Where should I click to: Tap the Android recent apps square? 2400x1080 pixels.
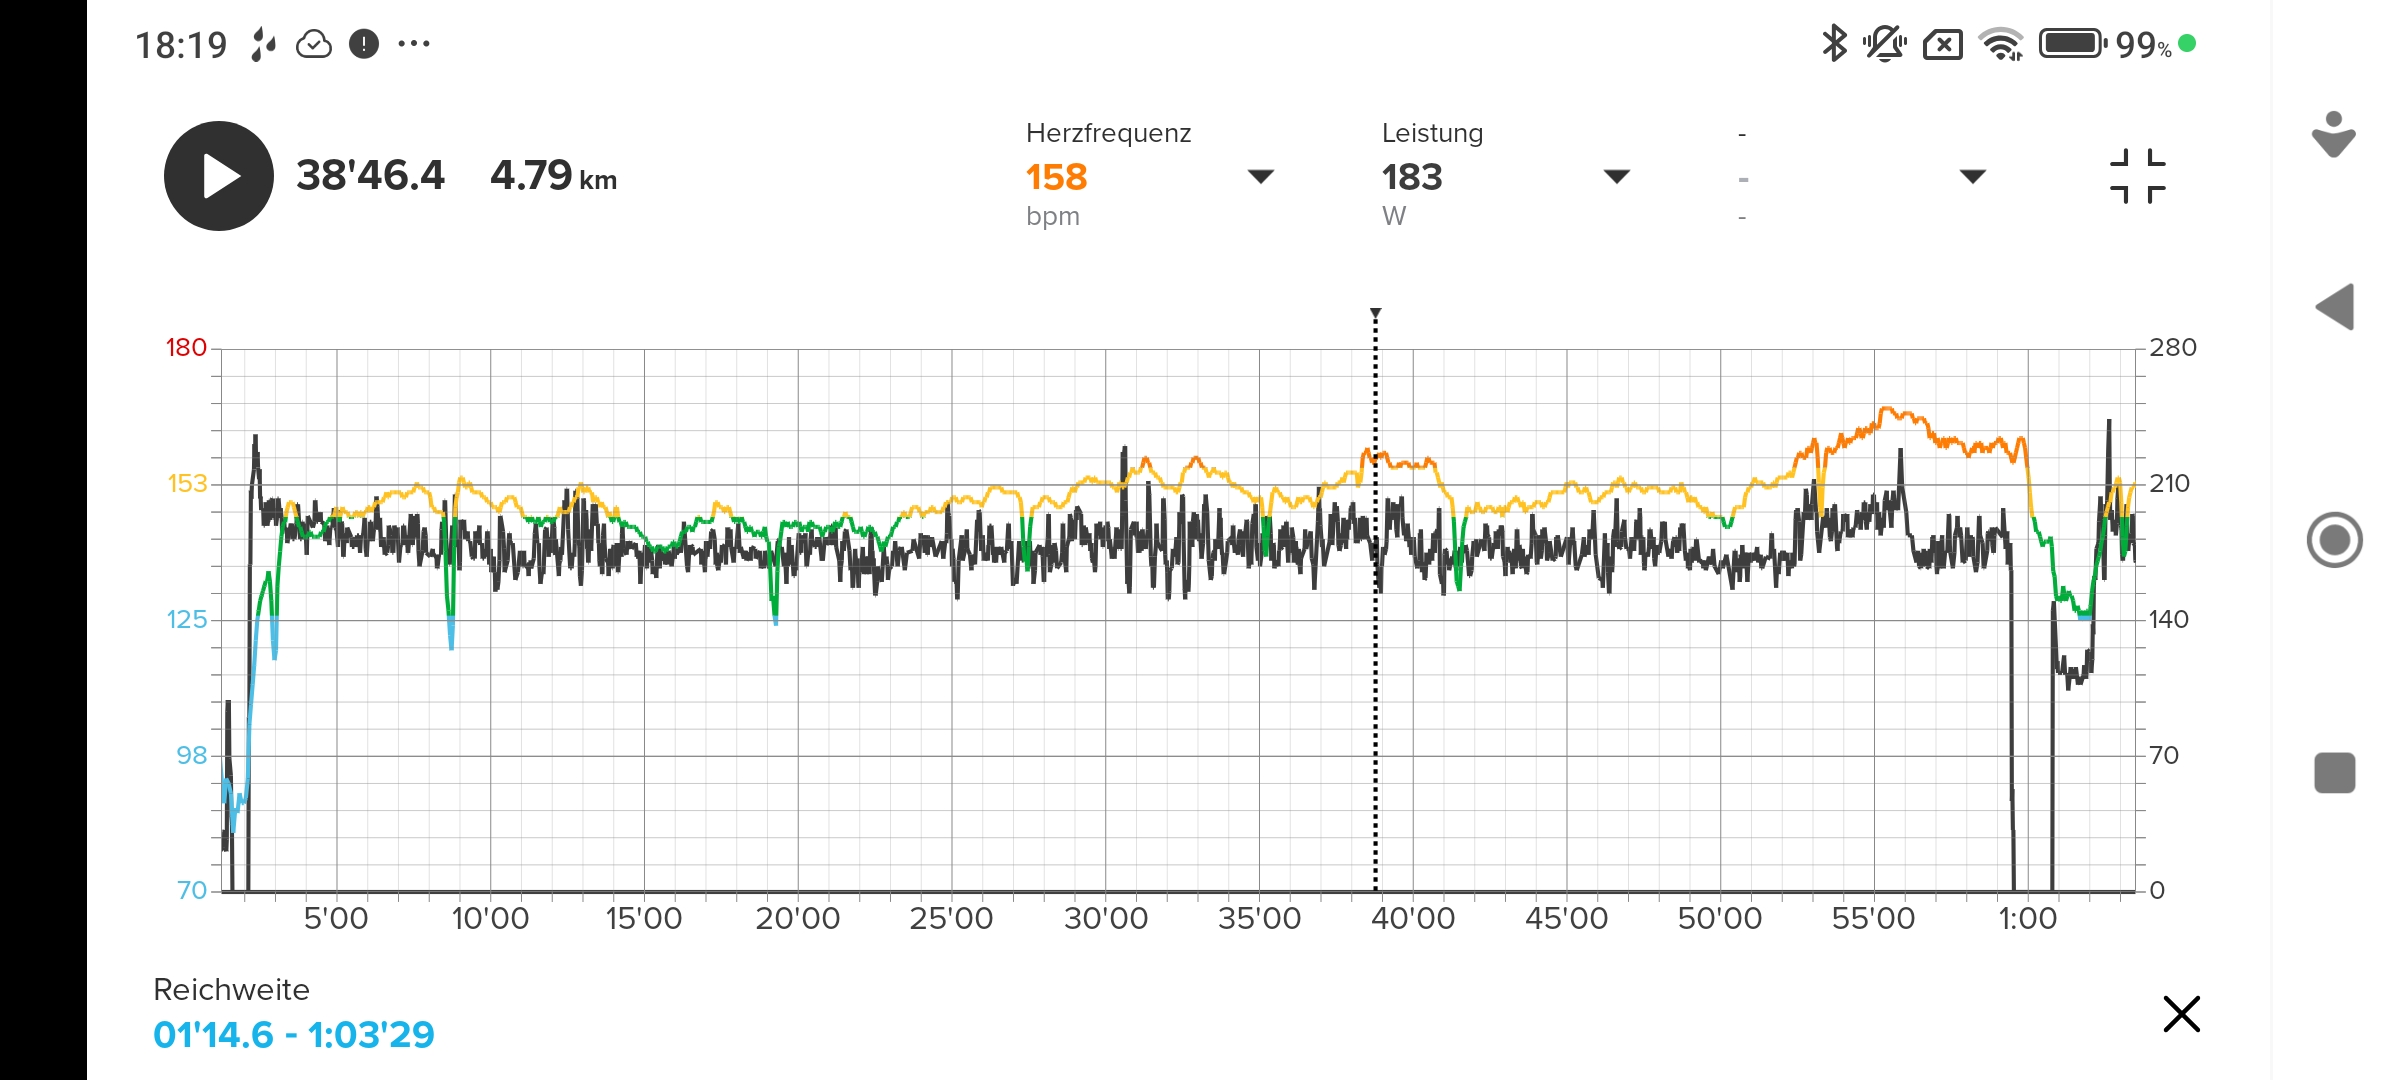(x=2335, y=773)
